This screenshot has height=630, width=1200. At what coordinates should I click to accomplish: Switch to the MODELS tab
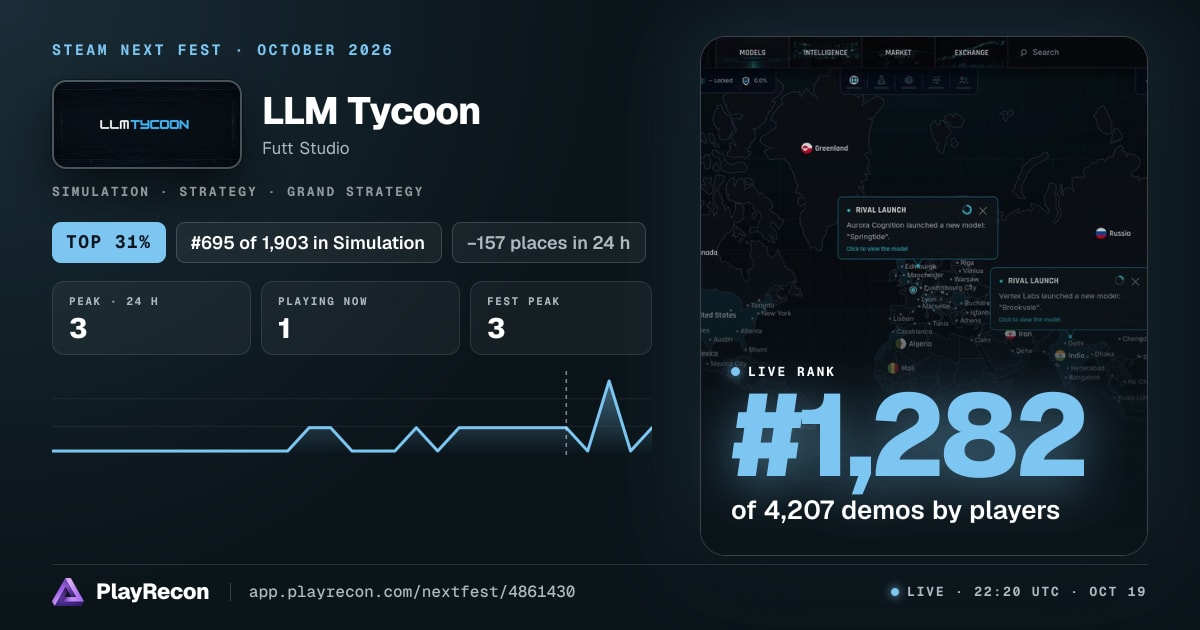(x=753, y=53)
